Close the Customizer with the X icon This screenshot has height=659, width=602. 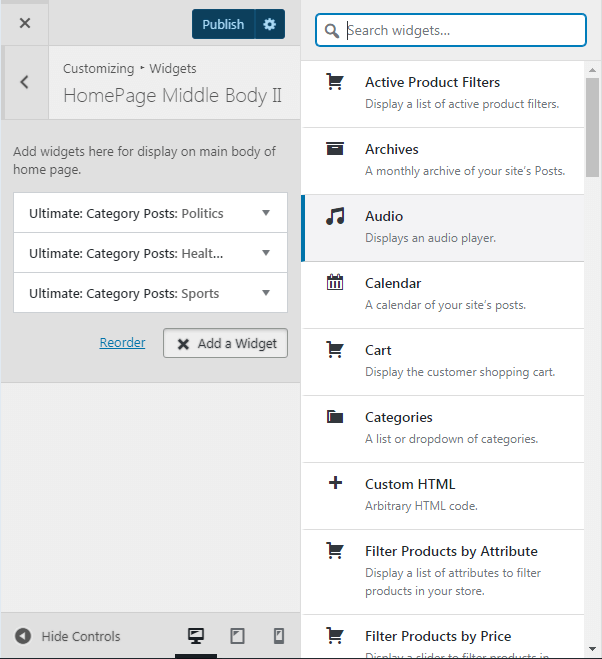25,23
